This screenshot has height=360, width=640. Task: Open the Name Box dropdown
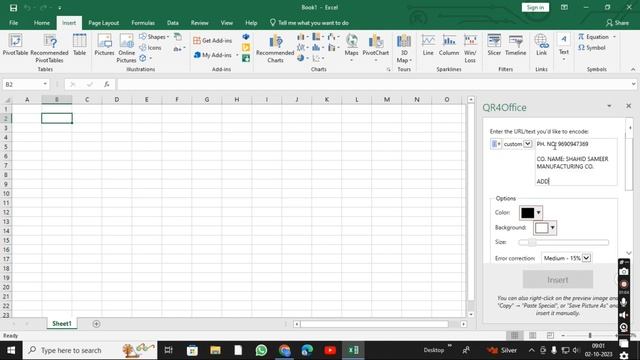click(x=45, y=84)
